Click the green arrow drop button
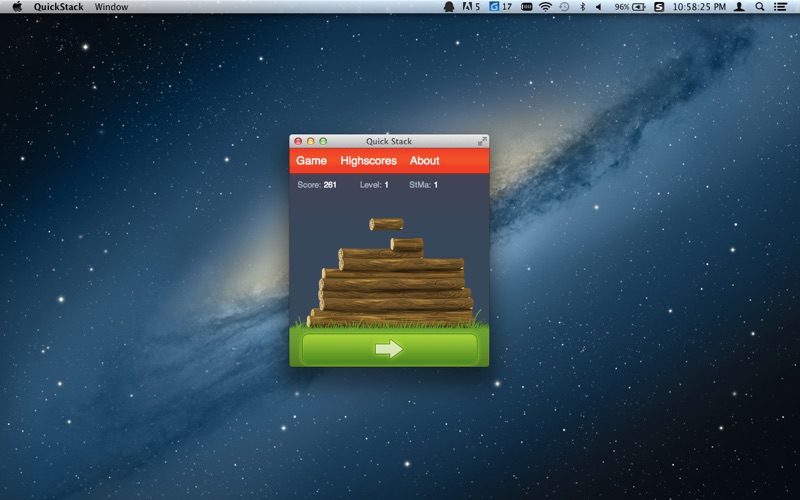This screenshot has height=500, width=800. (390, 349)
